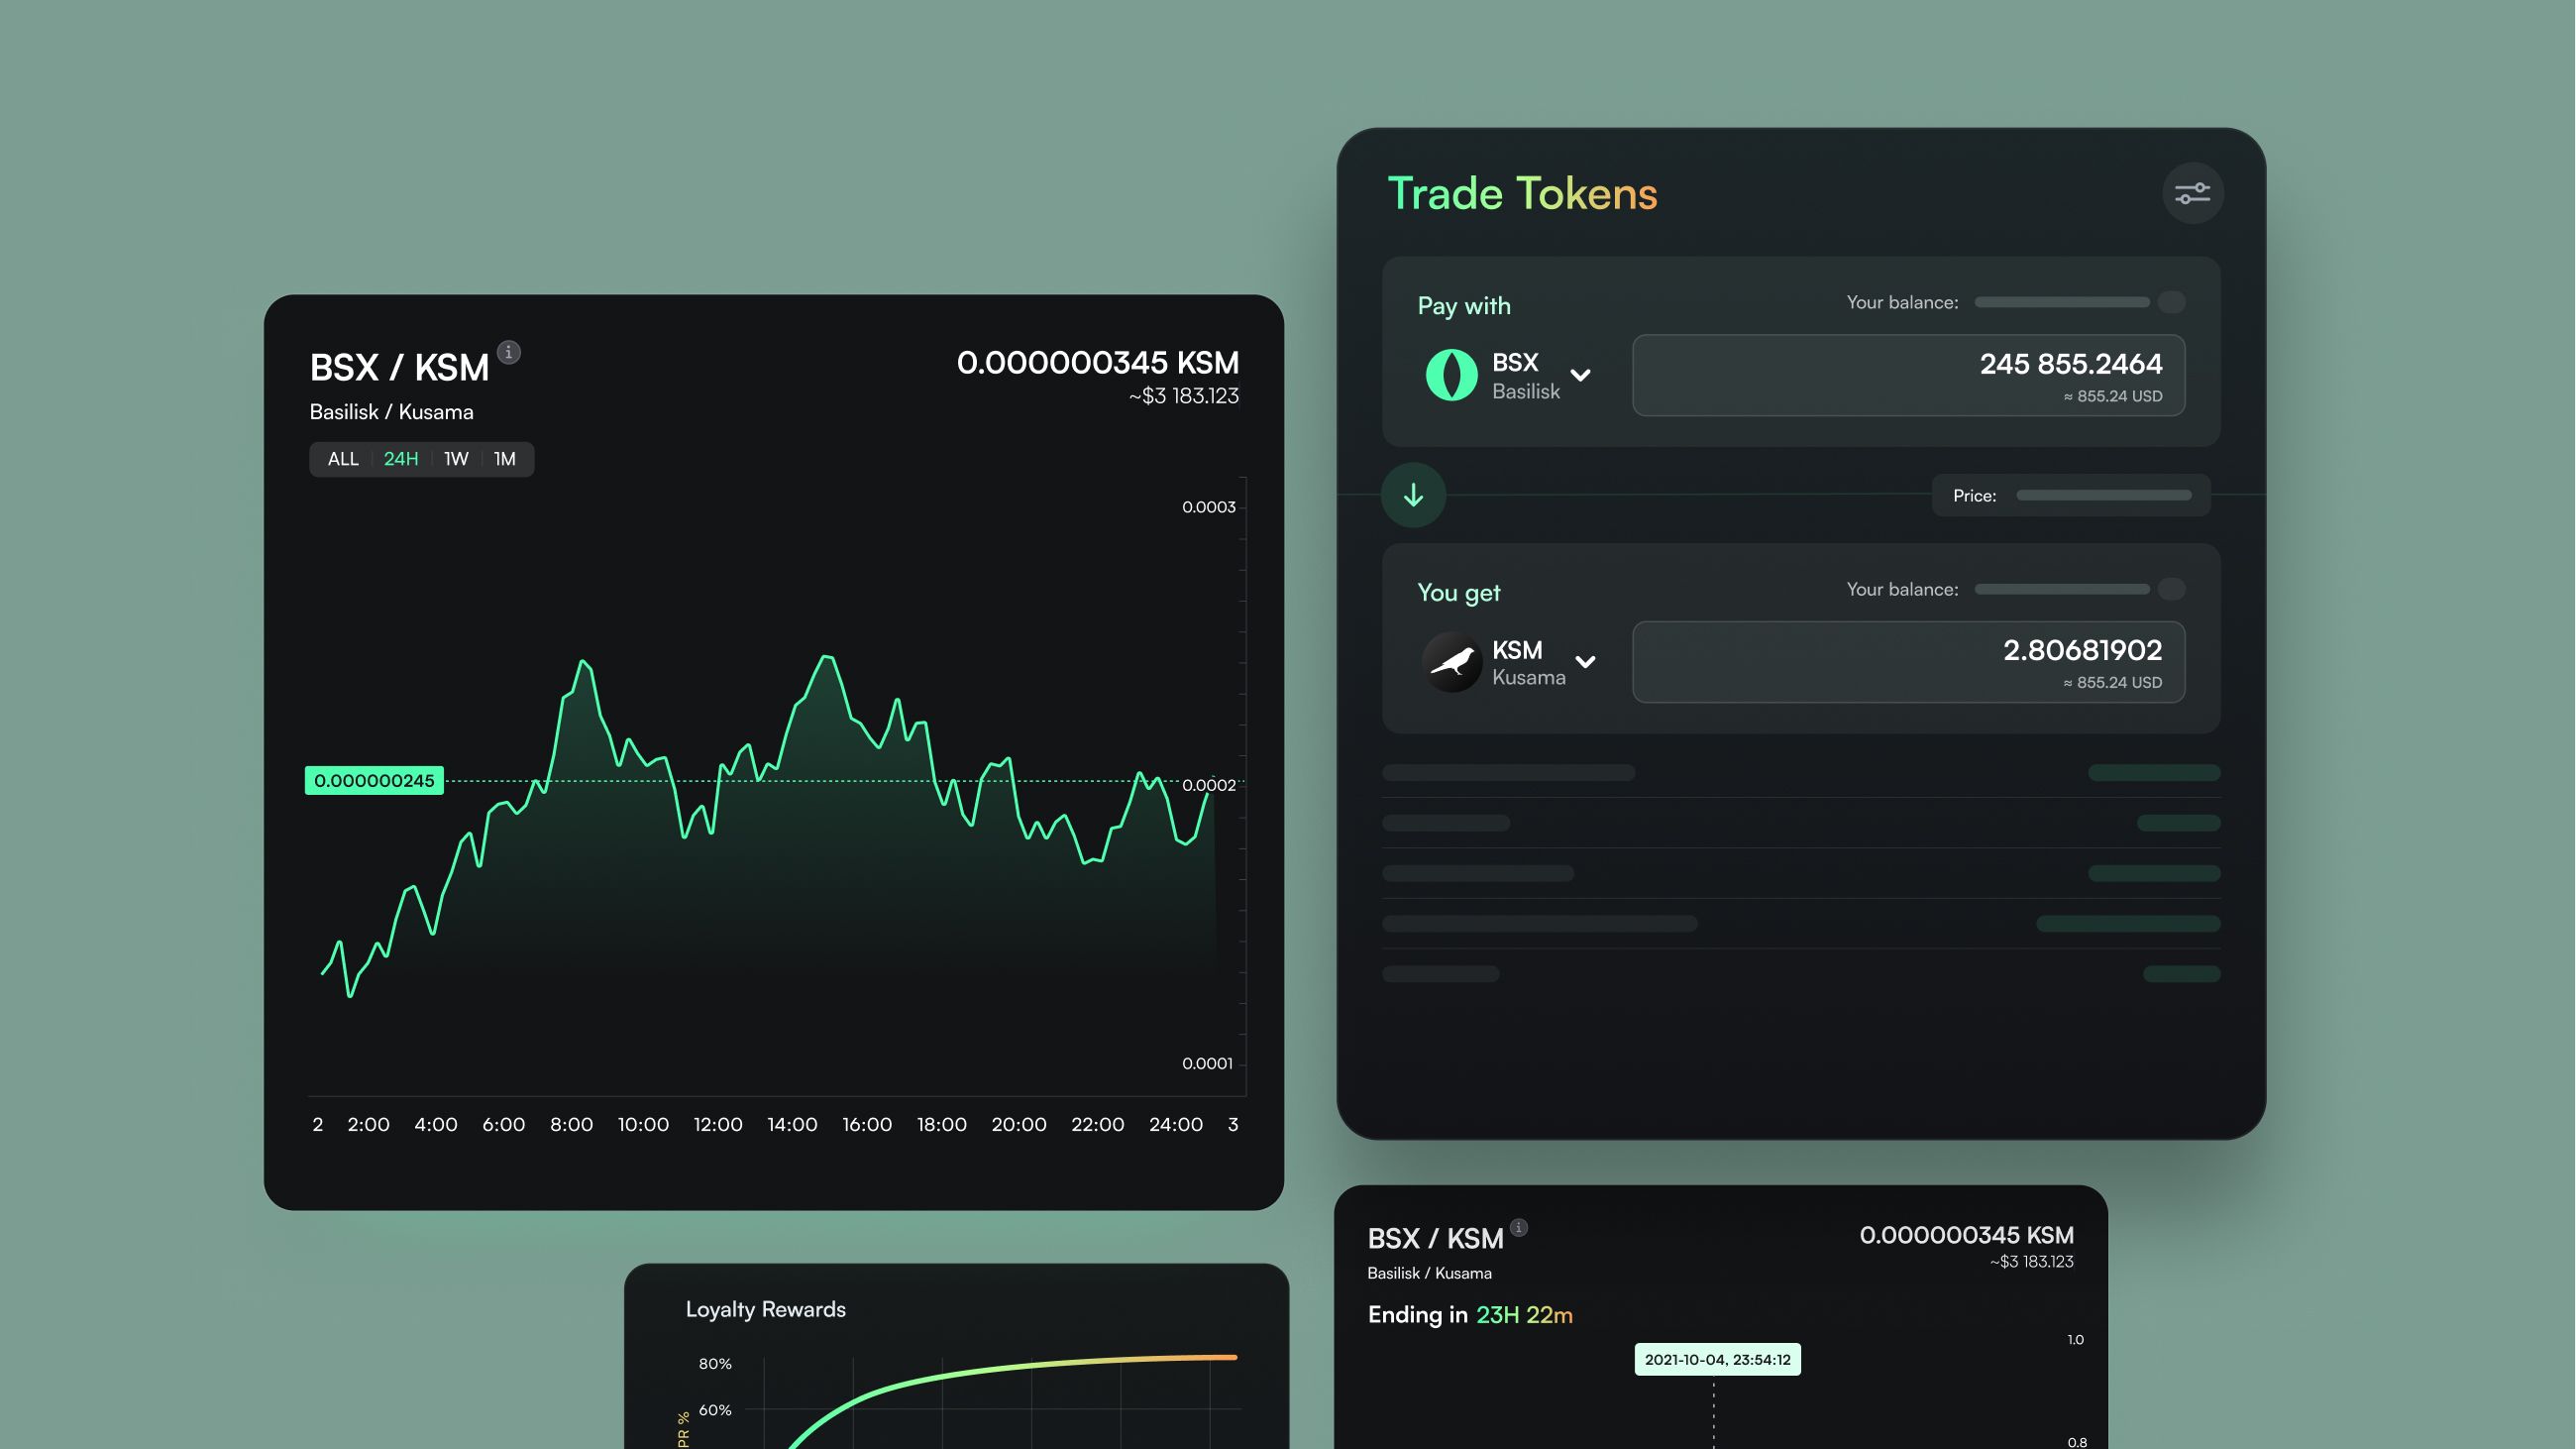Click the 0.000000245 price marker label
Screen dimensions: 2576x1449
coord(374,780)
